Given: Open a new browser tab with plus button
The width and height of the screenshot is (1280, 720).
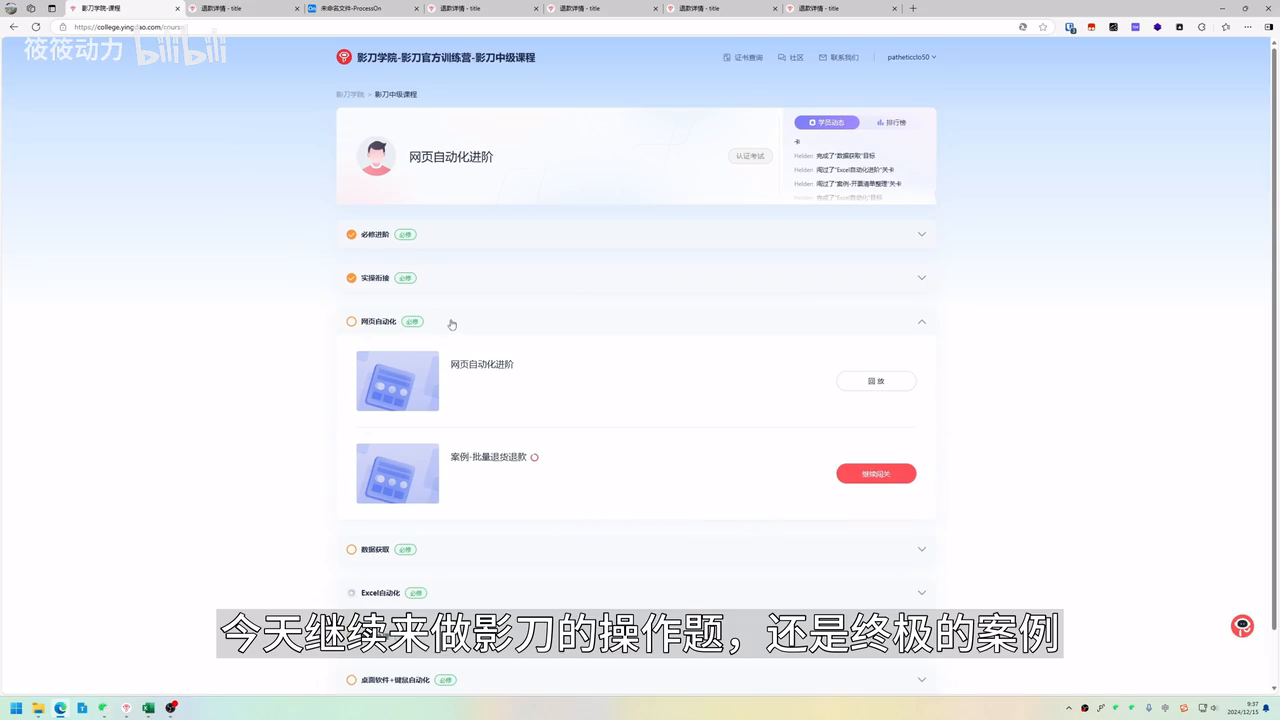Looking at the screenshot, I should [912, 8].
